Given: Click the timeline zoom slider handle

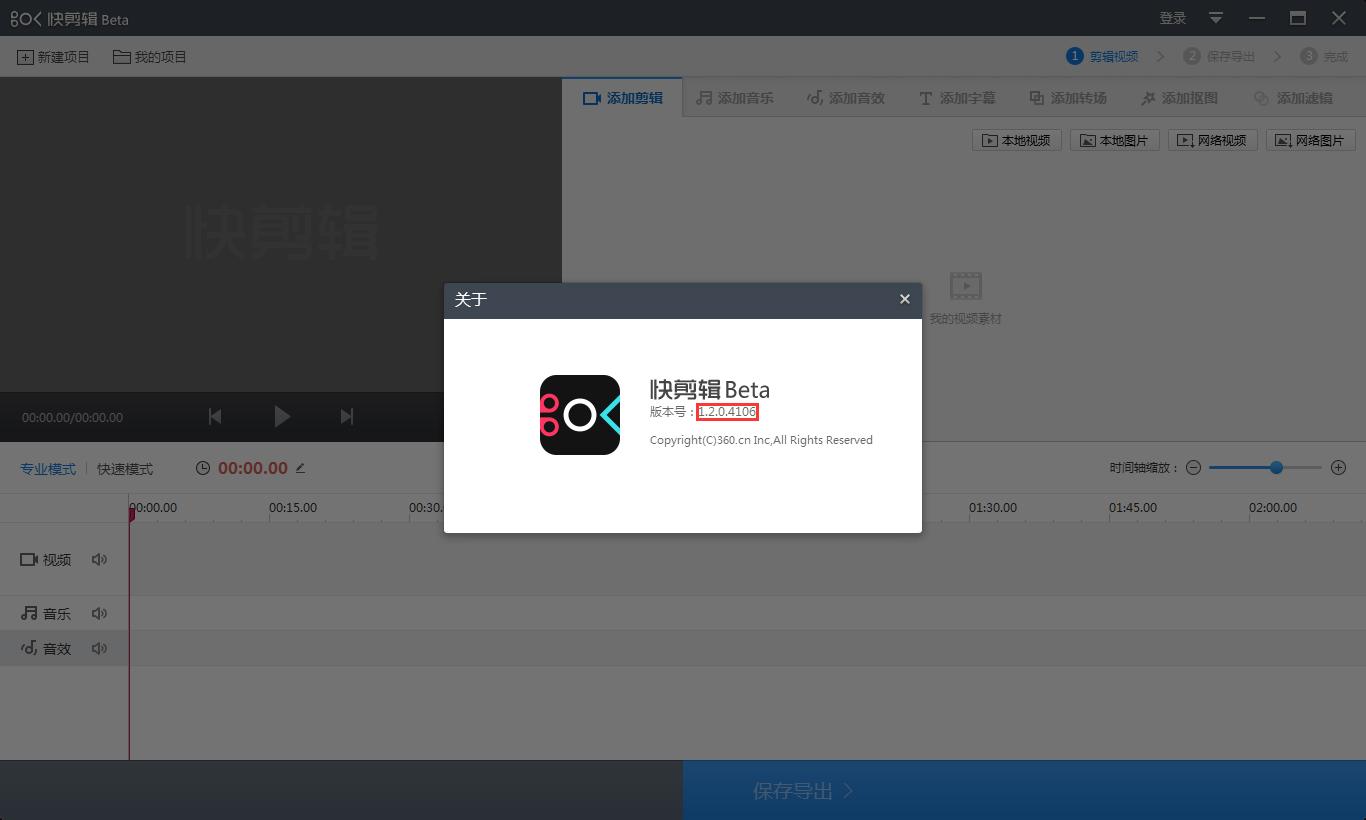Looking at the screenshot, I should coord(1276,468).
